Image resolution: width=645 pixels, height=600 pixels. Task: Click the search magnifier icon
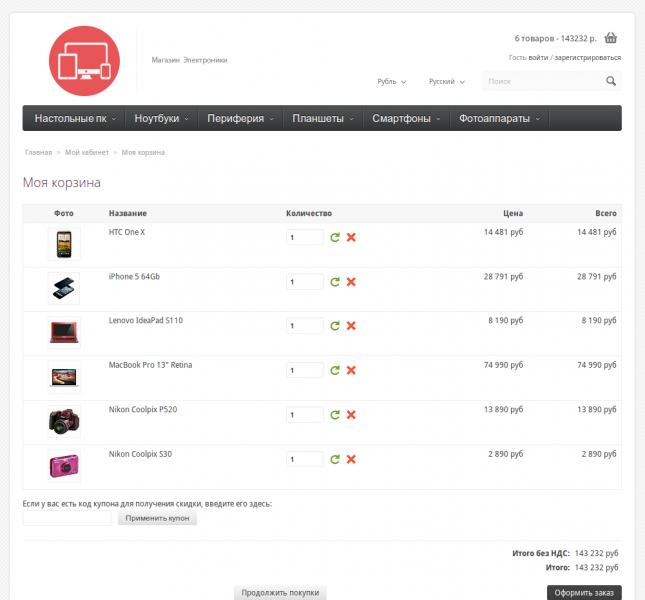click(611, 81)
